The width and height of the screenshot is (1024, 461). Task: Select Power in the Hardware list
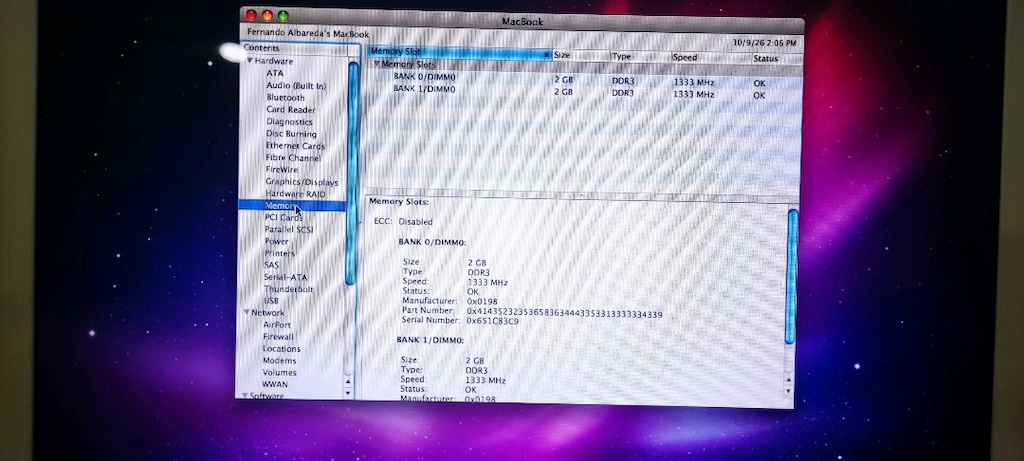(276, 241)
